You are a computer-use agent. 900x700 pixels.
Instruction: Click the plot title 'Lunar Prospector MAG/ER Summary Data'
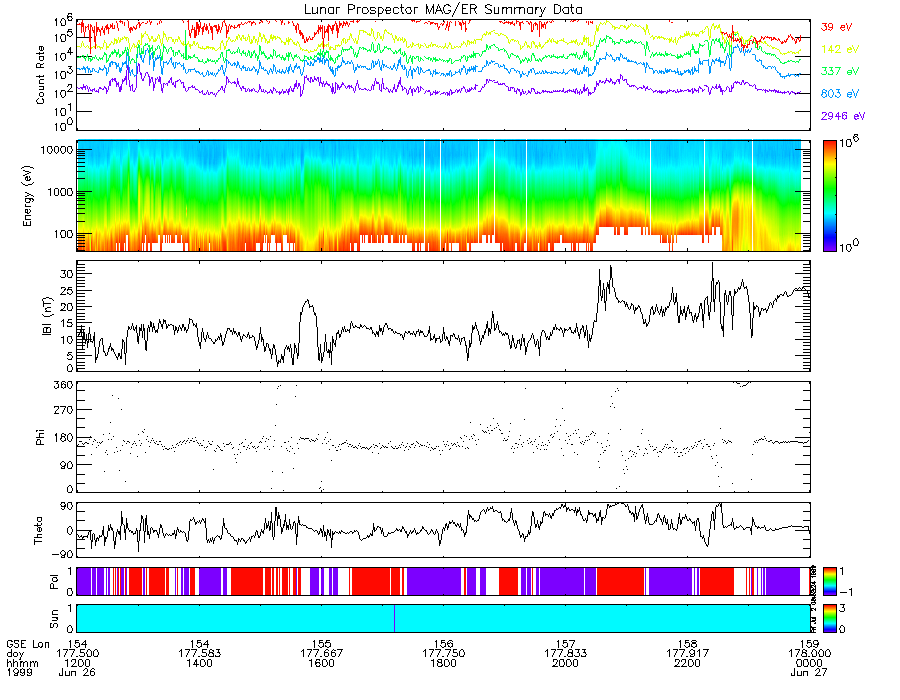click(x=443, y=9)
